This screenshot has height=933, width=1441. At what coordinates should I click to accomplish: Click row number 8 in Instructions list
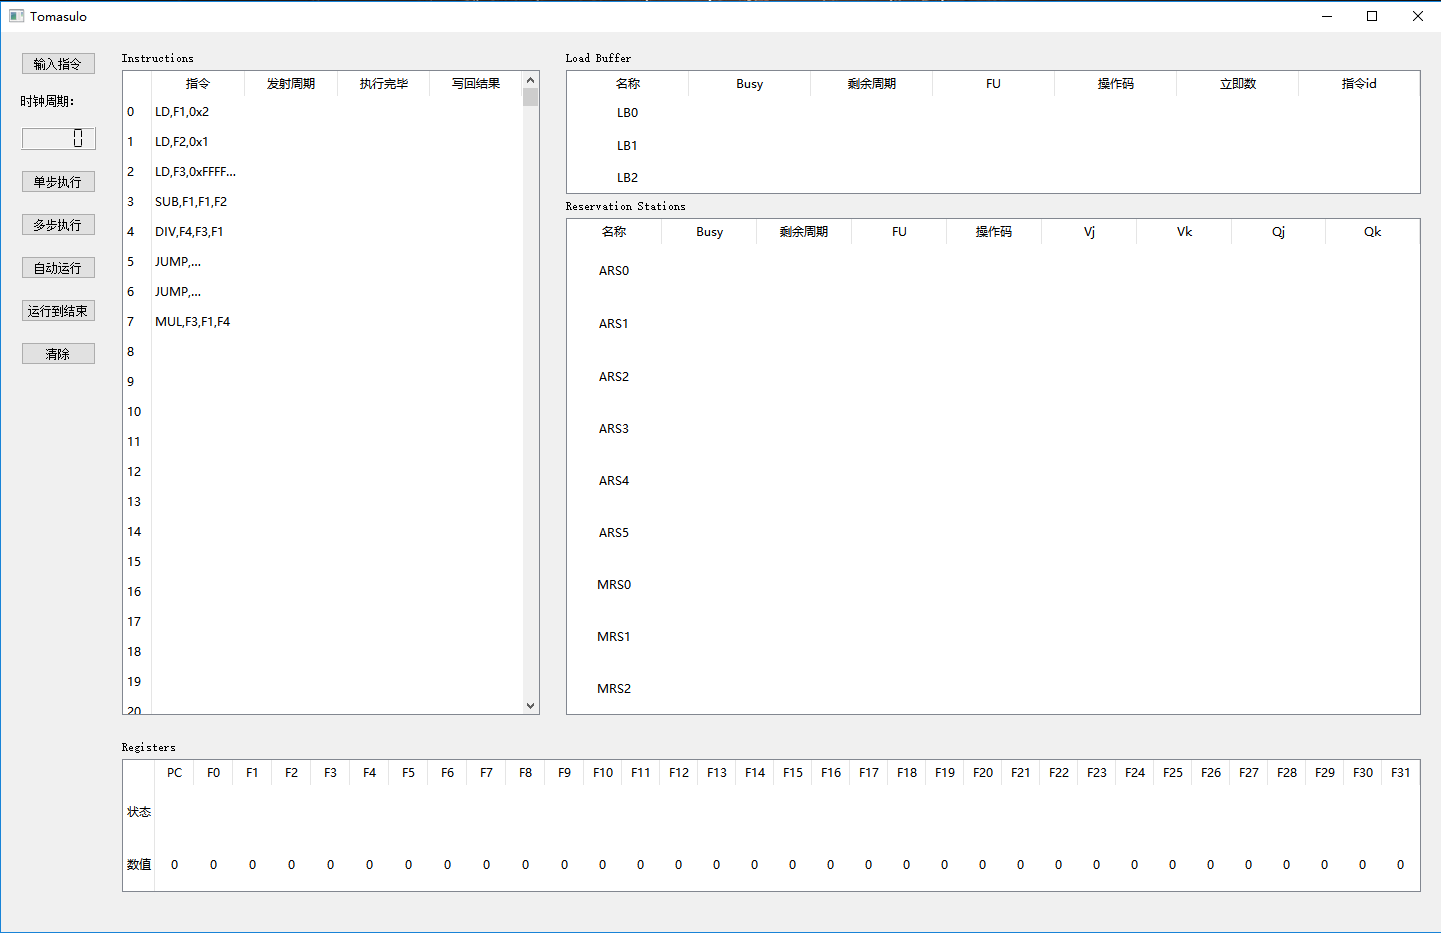coord(137,352)
